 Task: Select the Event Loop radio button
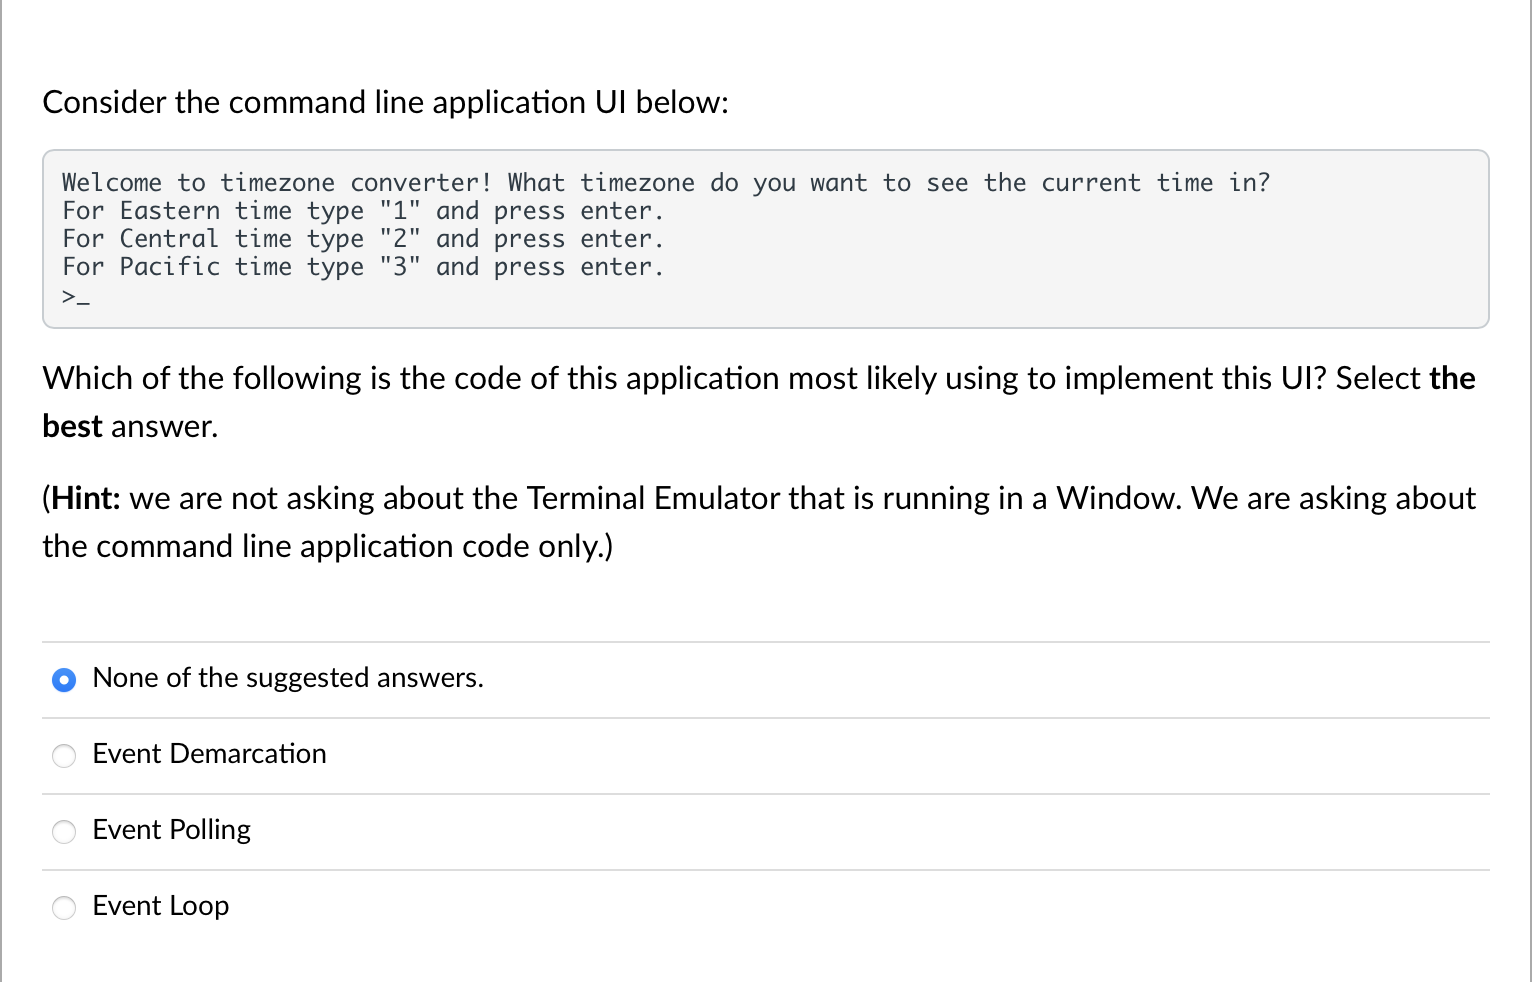[x=64, y=908]
